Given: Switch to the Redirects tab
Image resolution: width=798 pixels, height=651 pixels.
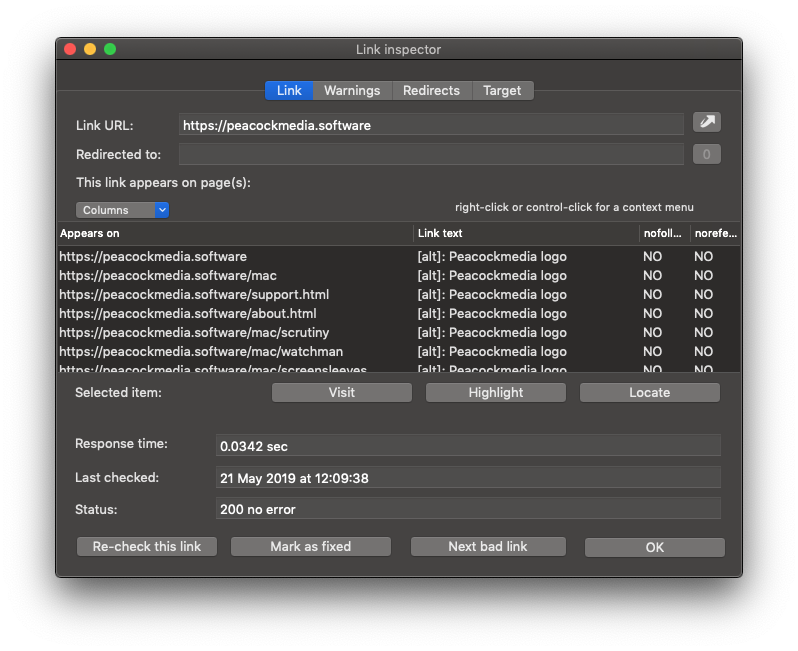Looking at the screenshot, I should (x=431, y=91).
